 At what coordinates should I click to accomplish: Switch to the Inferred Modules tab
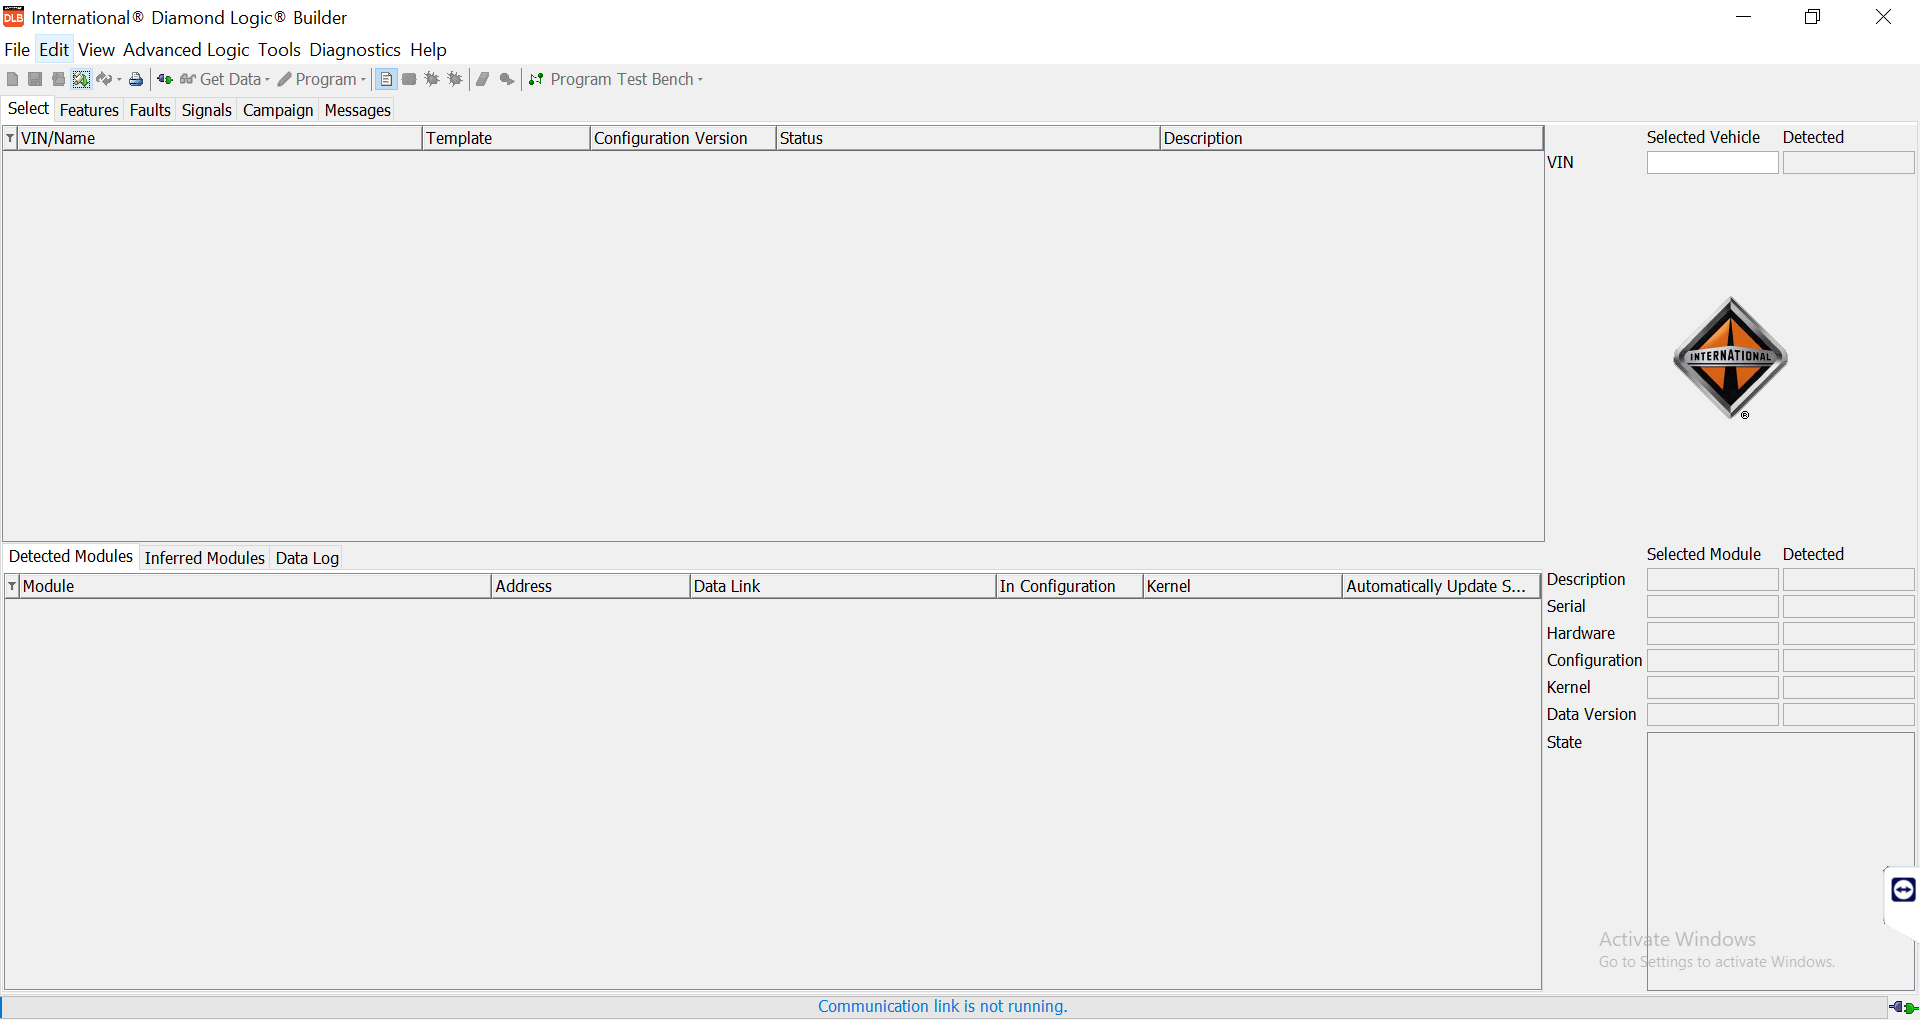pyautogui.click(x=204, y=558)
